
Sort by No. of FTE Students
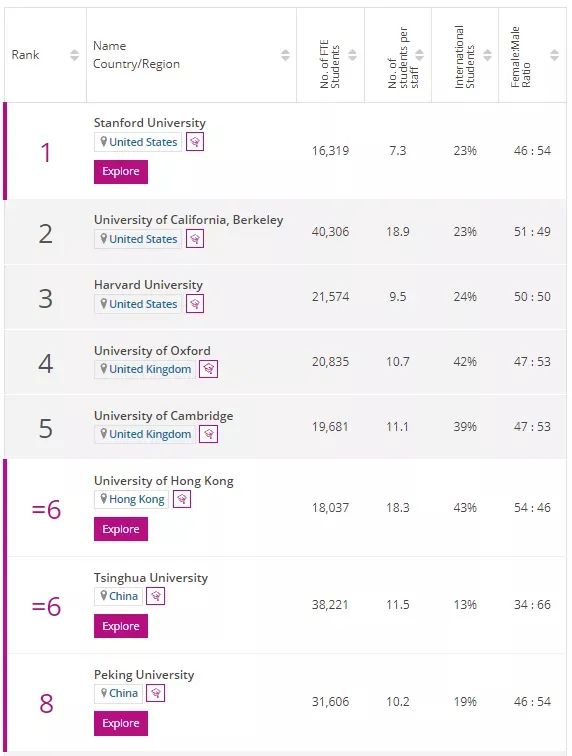(x=353, y=55)
